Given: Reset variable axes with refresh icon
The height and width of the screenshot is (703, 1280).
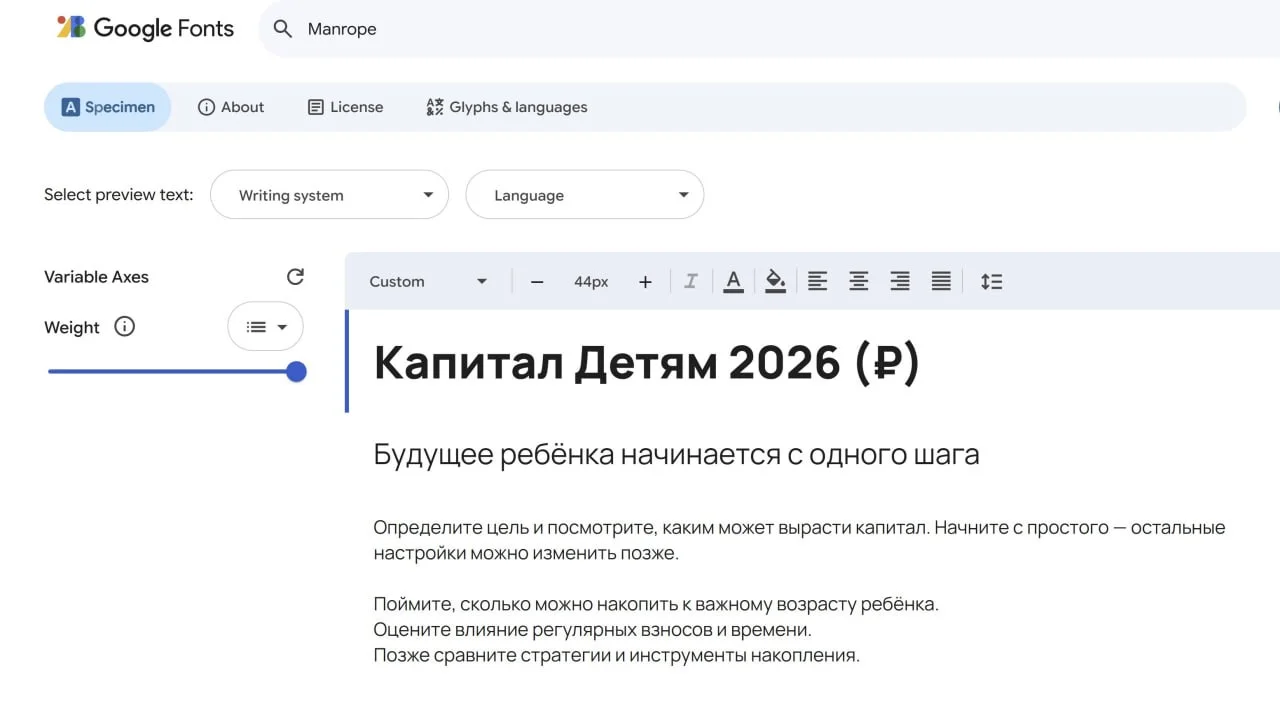Looking at the screenshot, I should pos(295,277).
